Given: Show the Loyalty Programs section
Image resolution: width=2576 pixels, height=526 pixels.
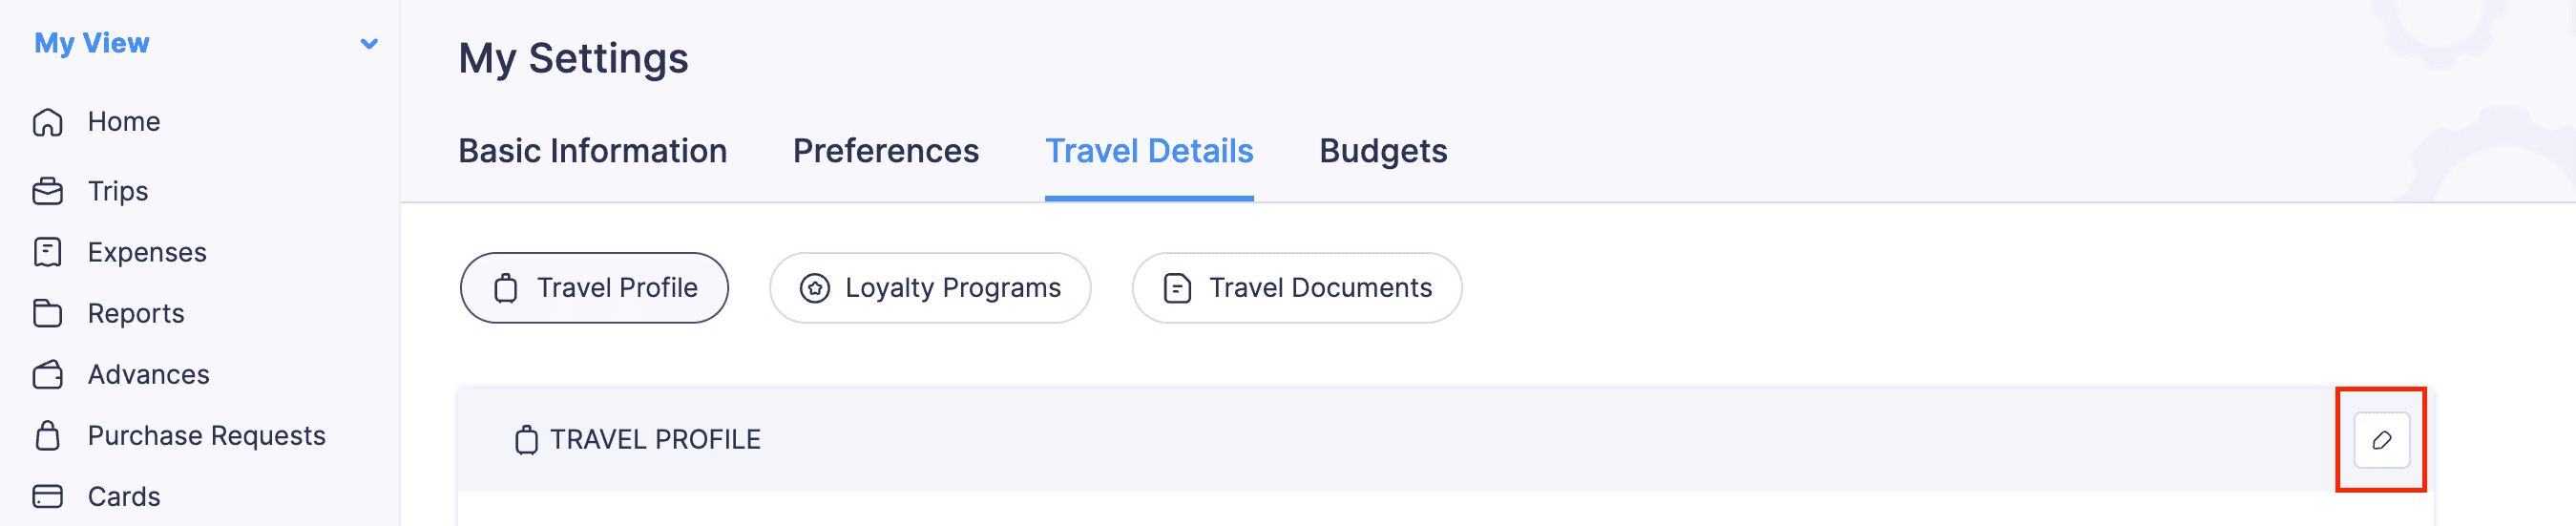Looking at the screenshot, I should coord(929,288).
